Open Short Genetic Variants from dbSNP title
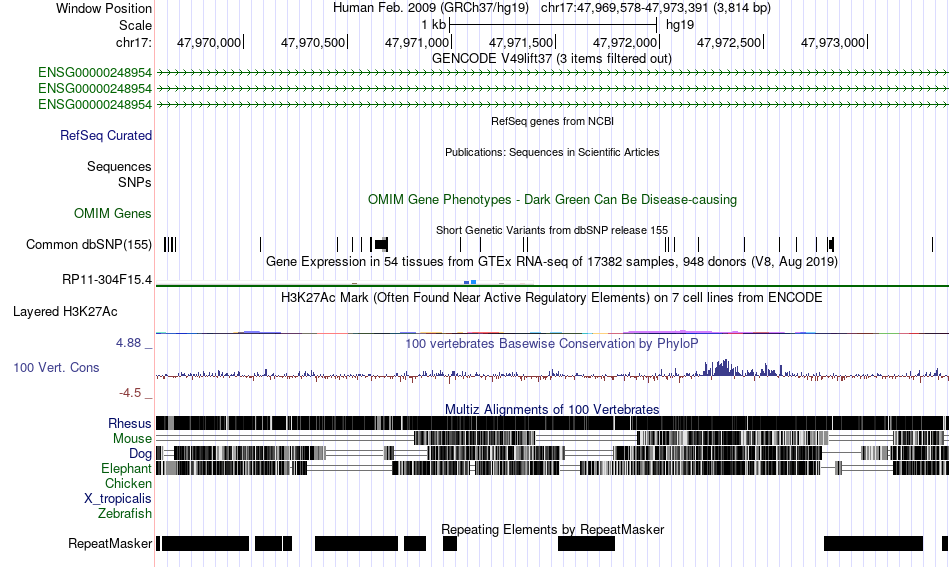This screenshot has width=950, height=567. [x=552, y=230]
